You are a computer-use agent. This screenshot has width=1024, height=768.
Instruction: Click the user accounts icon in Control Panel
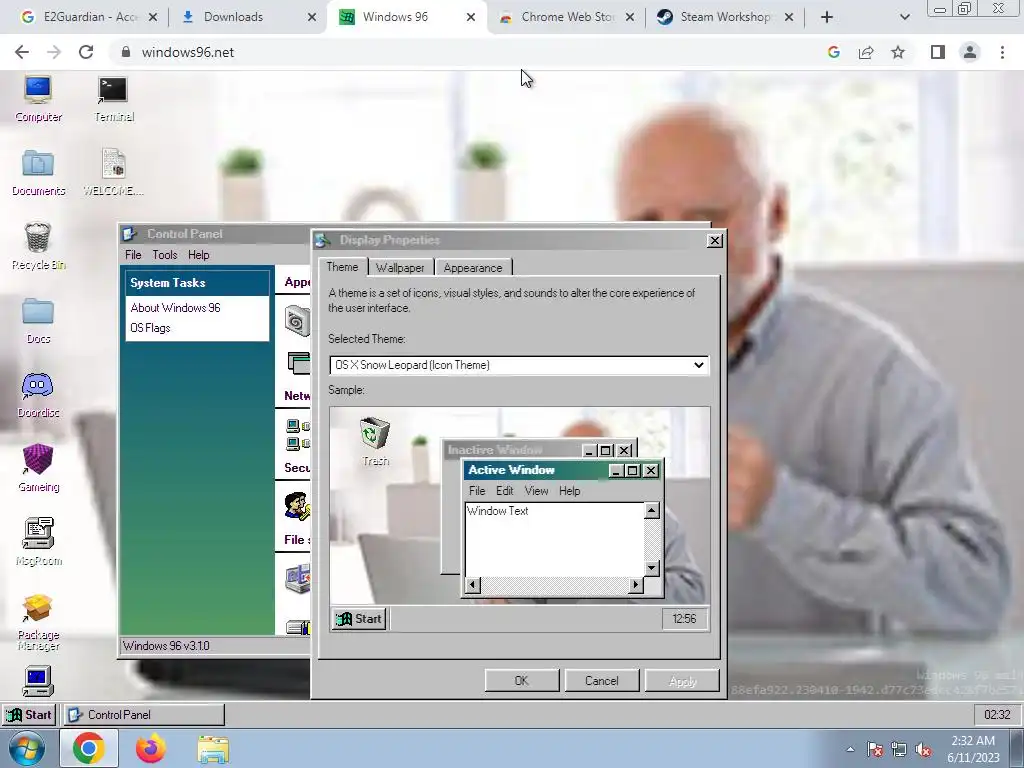[297, 506]
